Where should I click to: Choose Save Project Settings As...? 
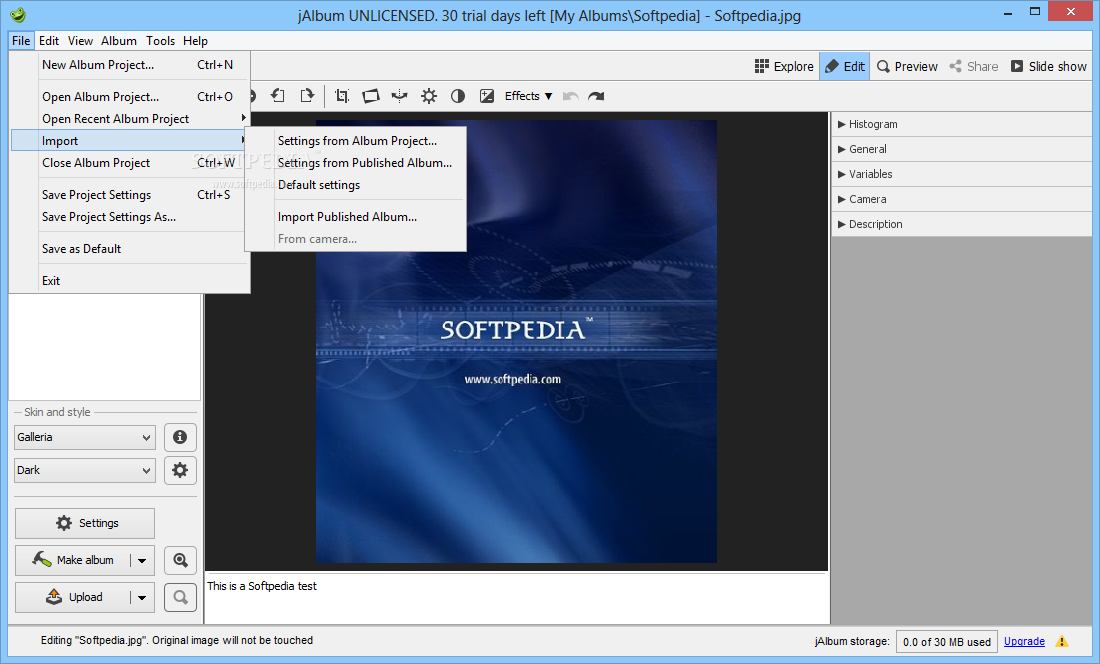pyautogui.click(x=130, y=217)
